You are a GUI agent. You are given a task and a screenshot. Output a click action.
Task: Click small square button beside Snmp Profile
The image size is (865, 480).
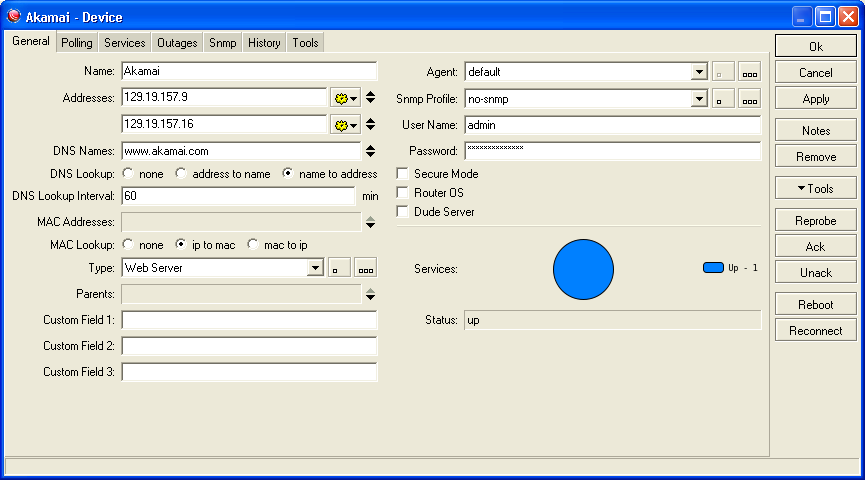723,99
